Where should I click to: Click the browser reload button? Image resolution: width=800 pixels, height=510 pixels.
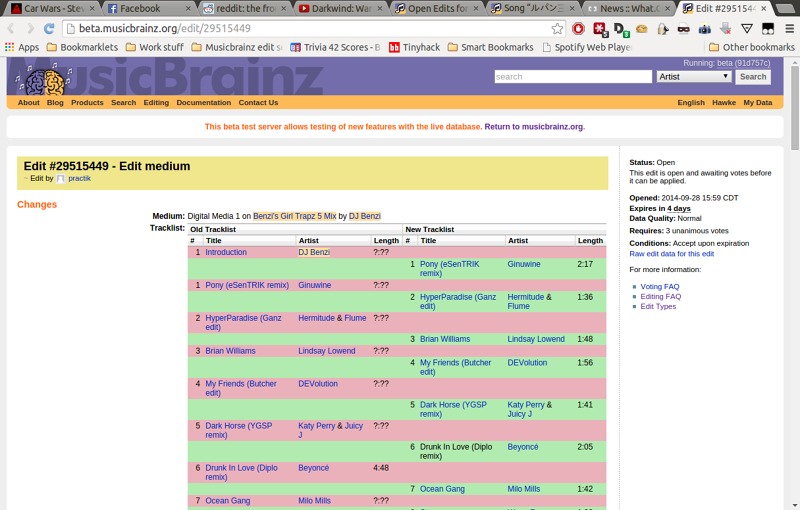[49, 29]
